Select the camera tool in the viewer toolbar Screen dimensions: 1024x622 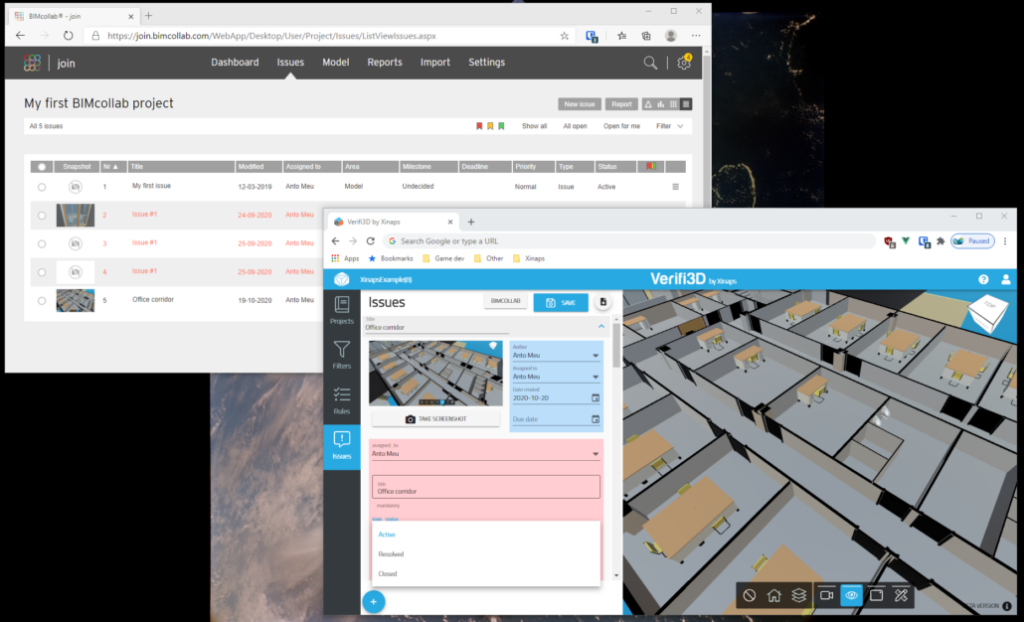coord(826,595)
